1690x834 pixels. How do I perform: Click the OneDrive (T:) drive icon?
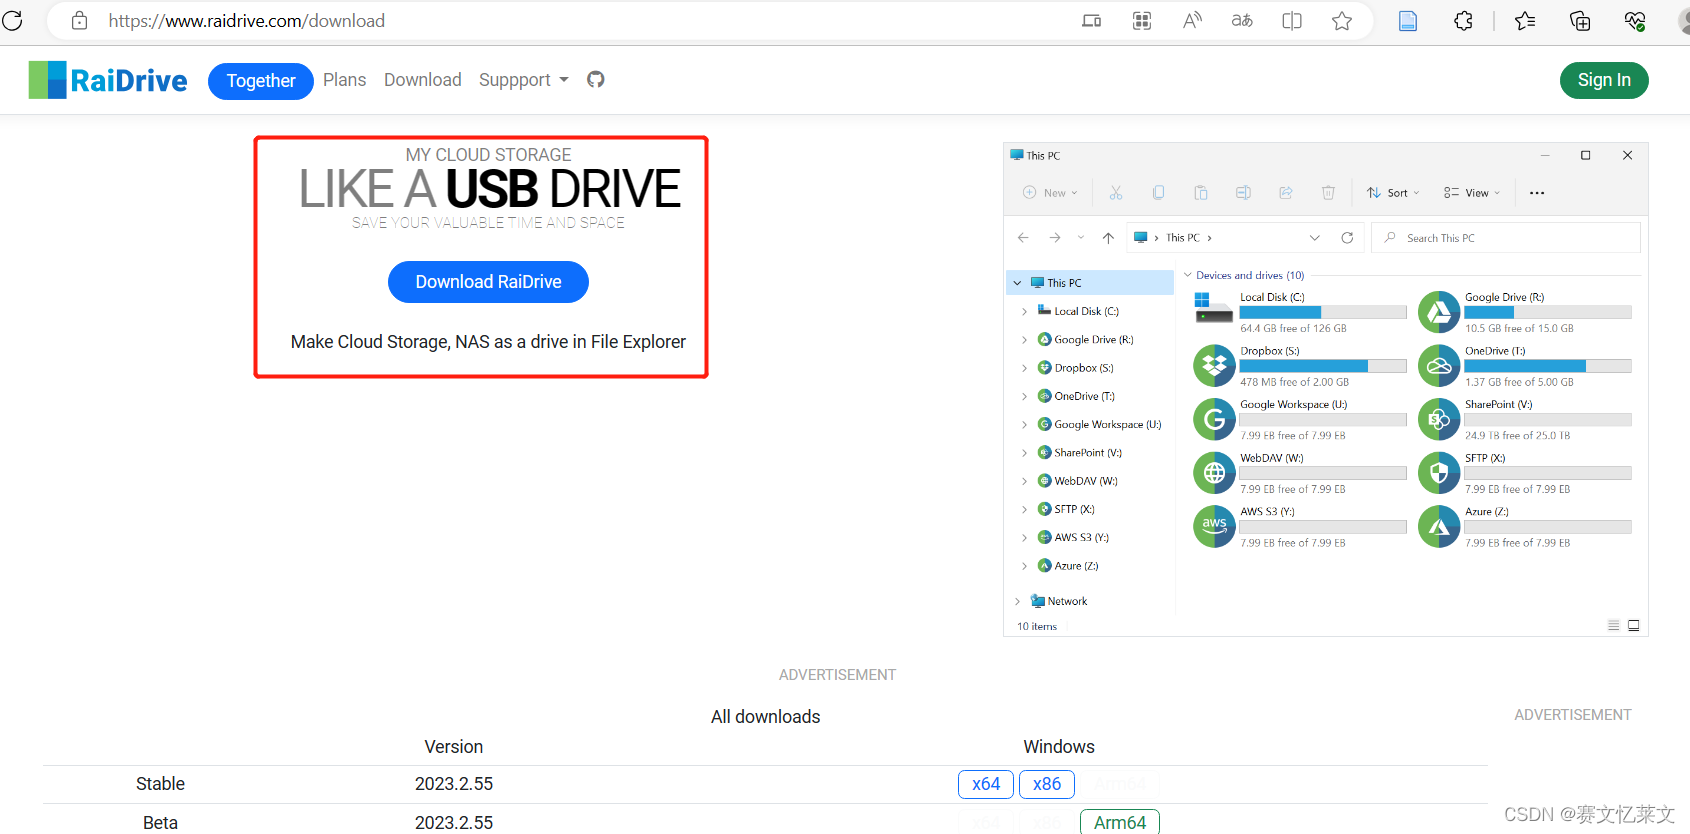[x=1439, y=366]
